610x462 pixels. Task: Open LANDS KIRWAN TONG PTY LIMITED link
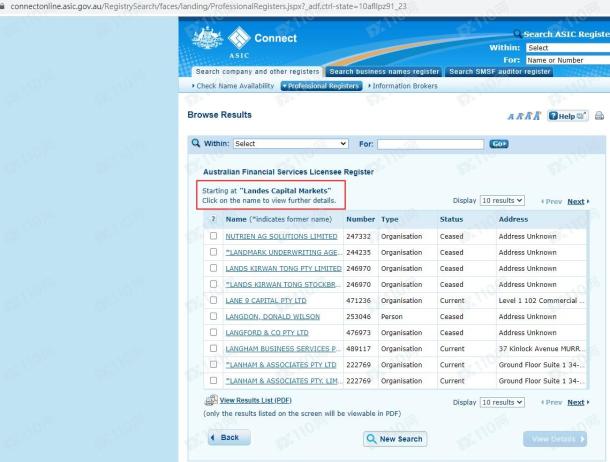click(x=283, y=268)
